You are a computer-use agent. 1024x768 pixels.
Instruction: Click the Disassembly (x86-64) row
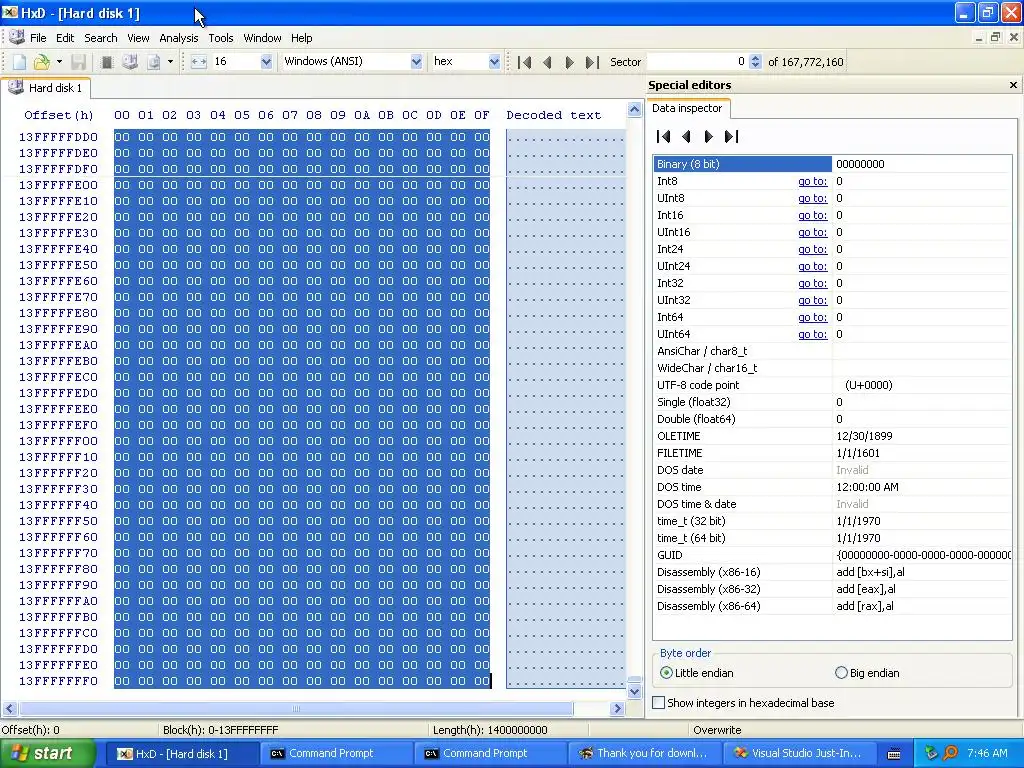tap(832, 606)
